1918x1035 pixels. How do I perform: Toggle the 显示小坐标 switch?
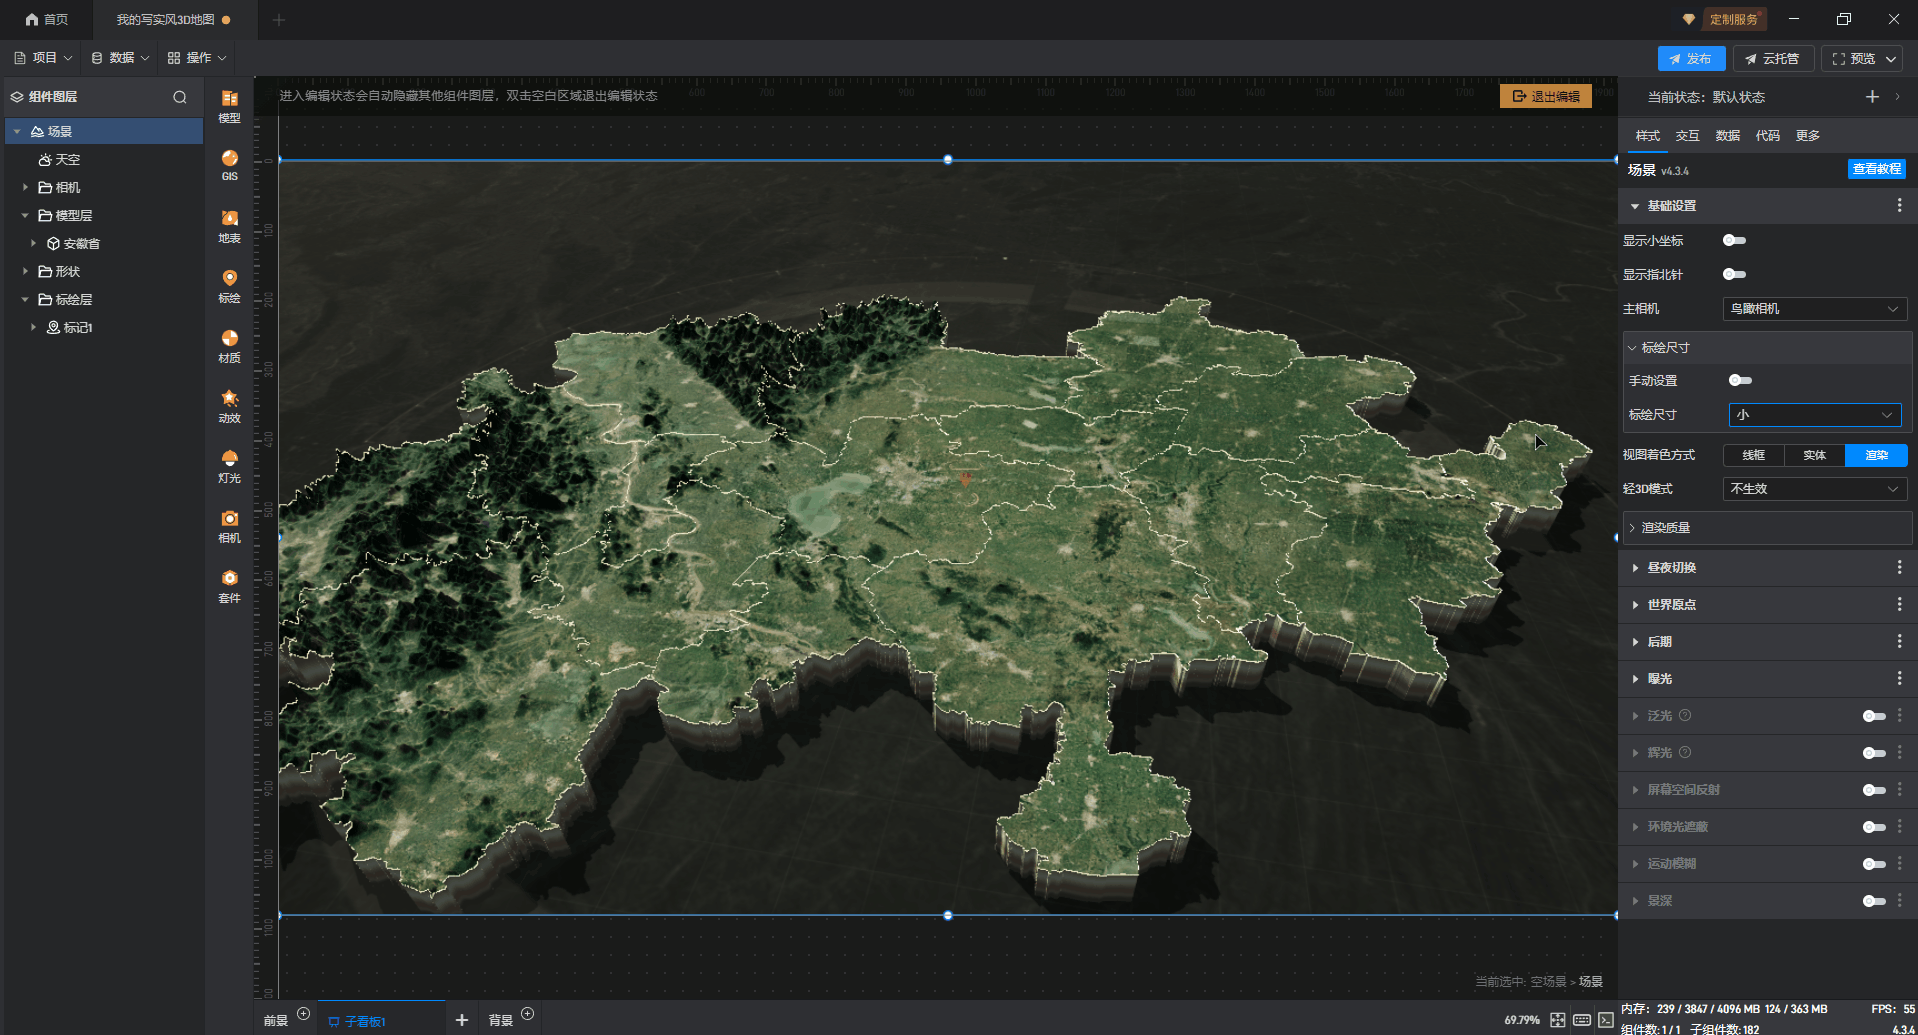point(1734,240)
